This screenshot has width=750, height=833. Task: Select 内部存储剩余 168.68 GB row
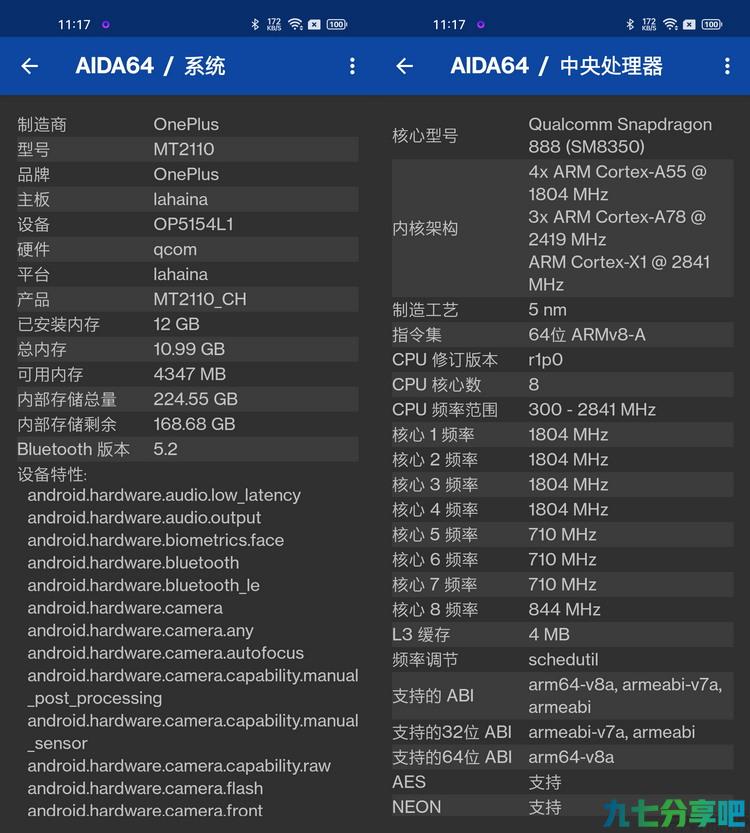click(x=188, y=424)
